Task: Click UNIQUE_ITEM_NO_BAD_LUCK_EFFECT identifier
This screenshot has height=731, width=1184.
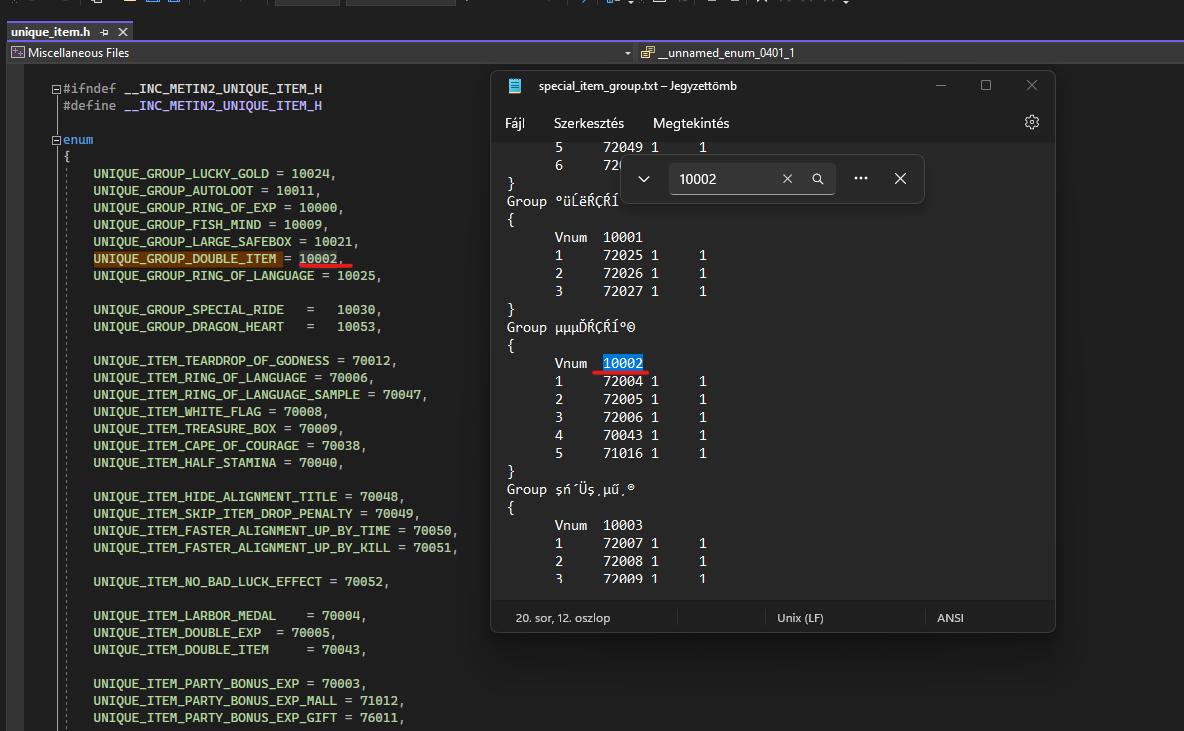Action: (x=208, y=581)
